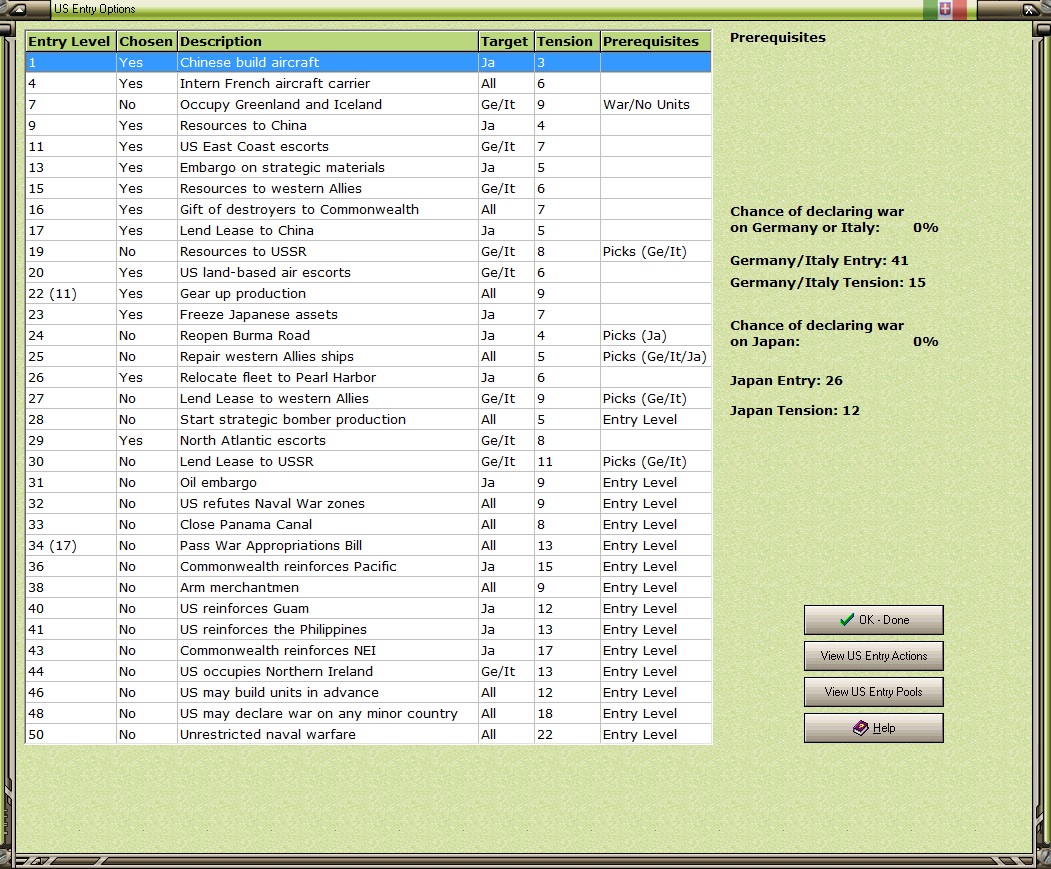Select Repair western Allies ships
The width and height of the screenshot is (1051, 869).
[368, 357]
